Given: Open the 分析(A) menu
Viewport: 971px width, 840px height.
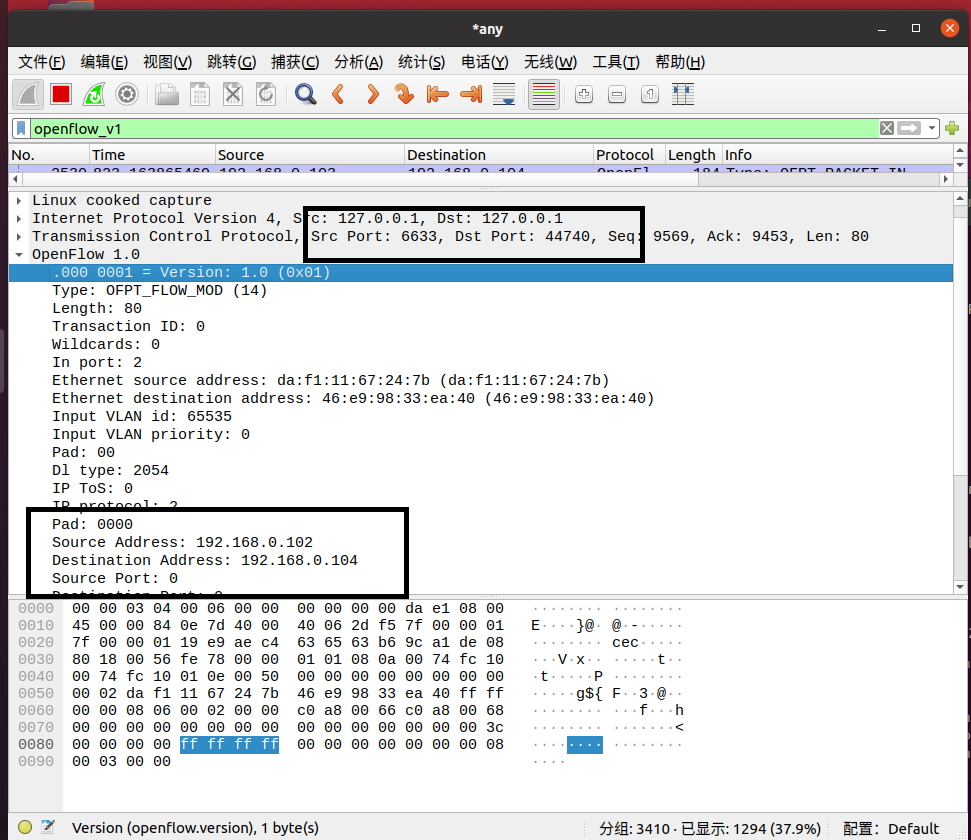Looking at the screenshot, I should (358, 62).
